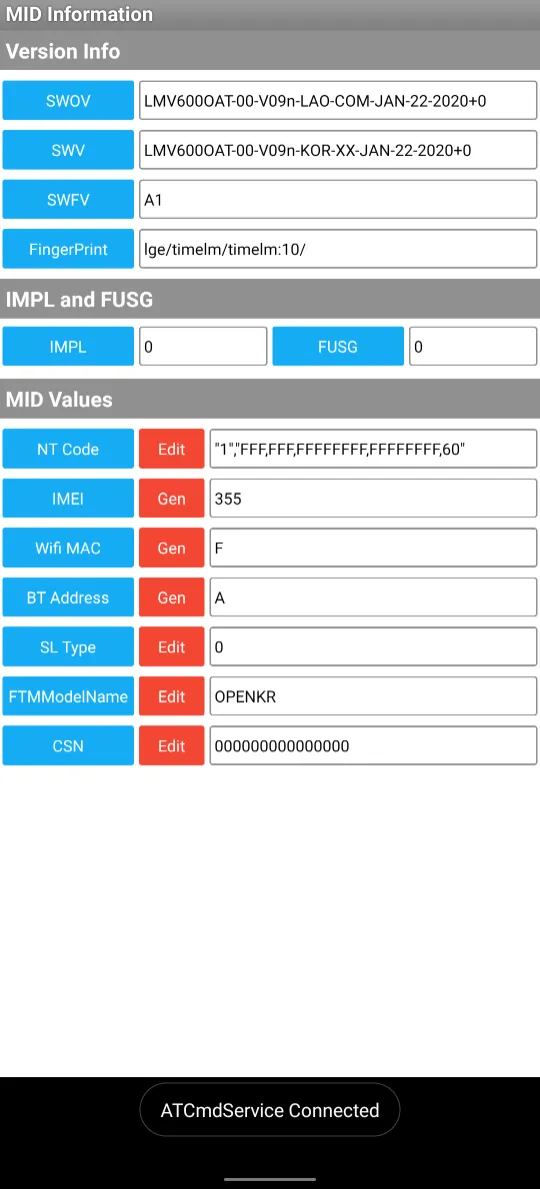
Task: Edit the FTMModelName value
Action: tap(171, 696)
